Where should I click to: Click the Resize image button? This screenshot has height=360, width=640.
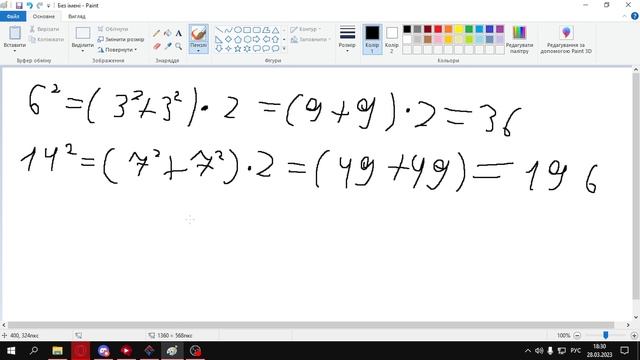(x=121, y=40)
